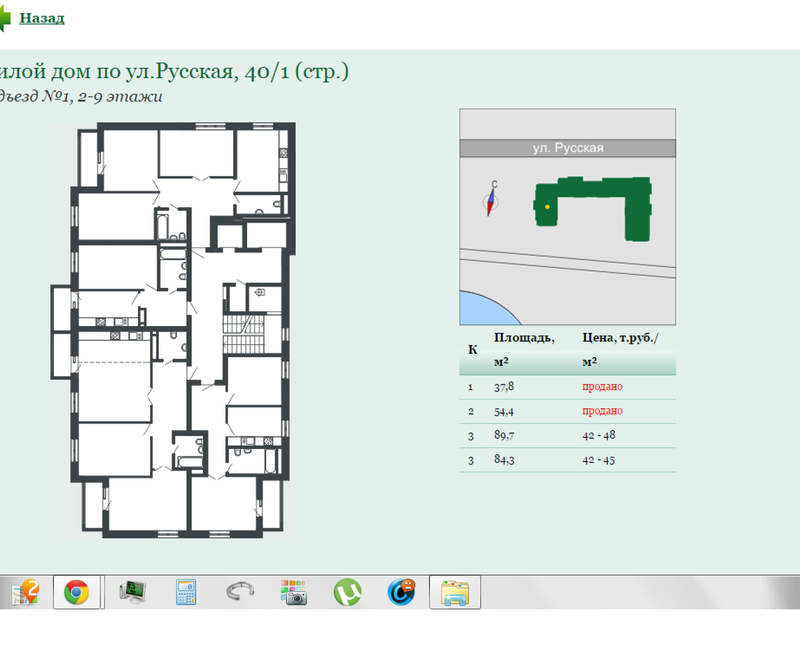Image resolution: width=800 pixels, height=661 pixels.
Task: Click the grey headset icon in the taskbar
Action: pos(240,593)
